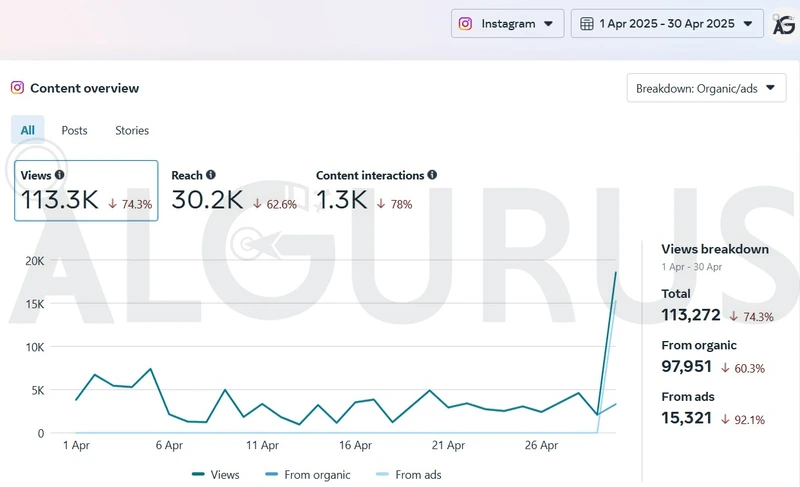800x487 pixels.
Task: Toggle the From ads legend entry
Action: (409, 475)
